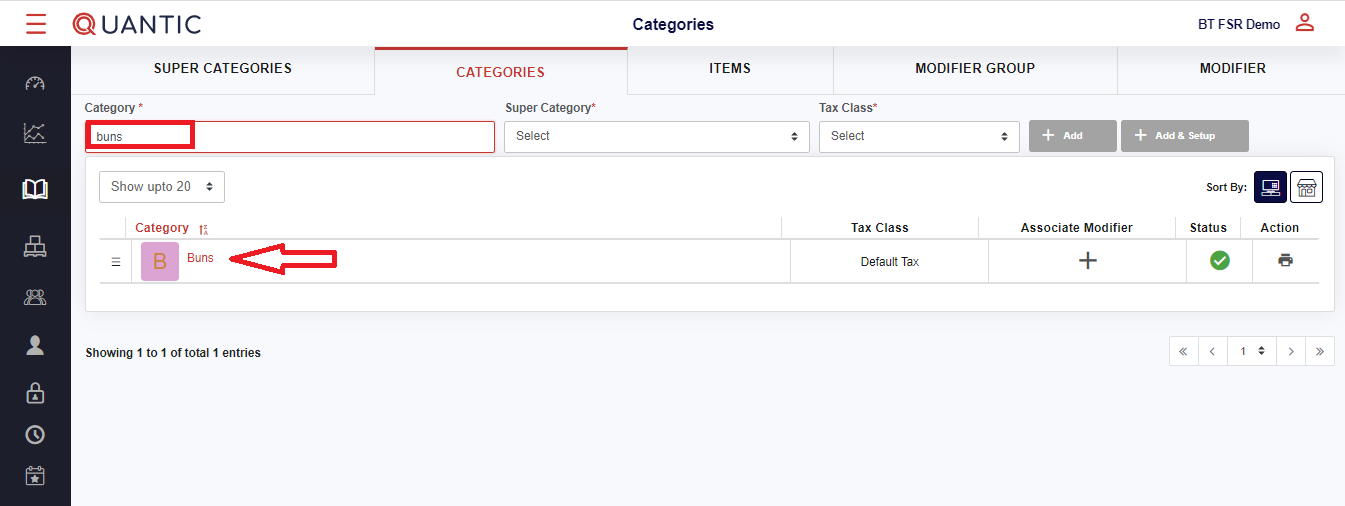Click the open book menu icon

[35, 189]
